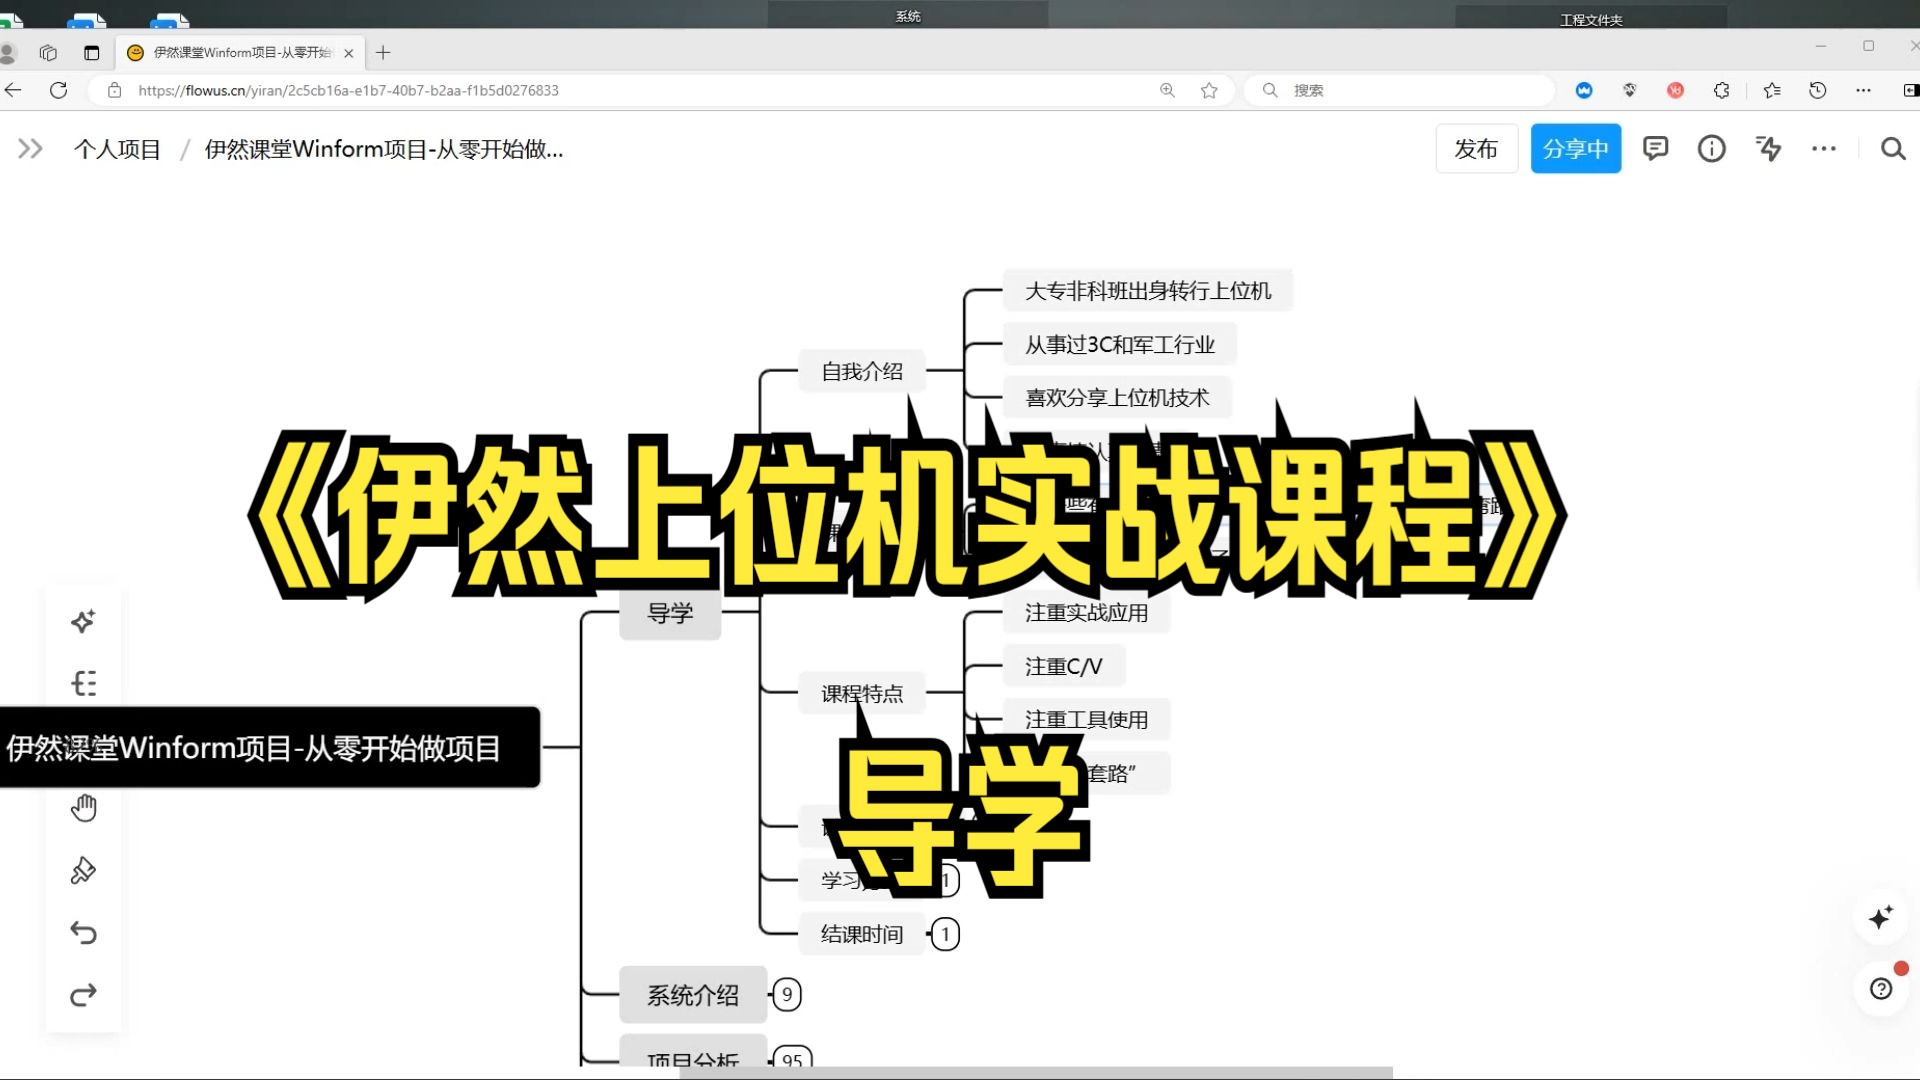The width and height of the screenshot is (1920, 1080).
Task: Click the 工程文件夹 background window title
Action: click(x=1591, y=19)
